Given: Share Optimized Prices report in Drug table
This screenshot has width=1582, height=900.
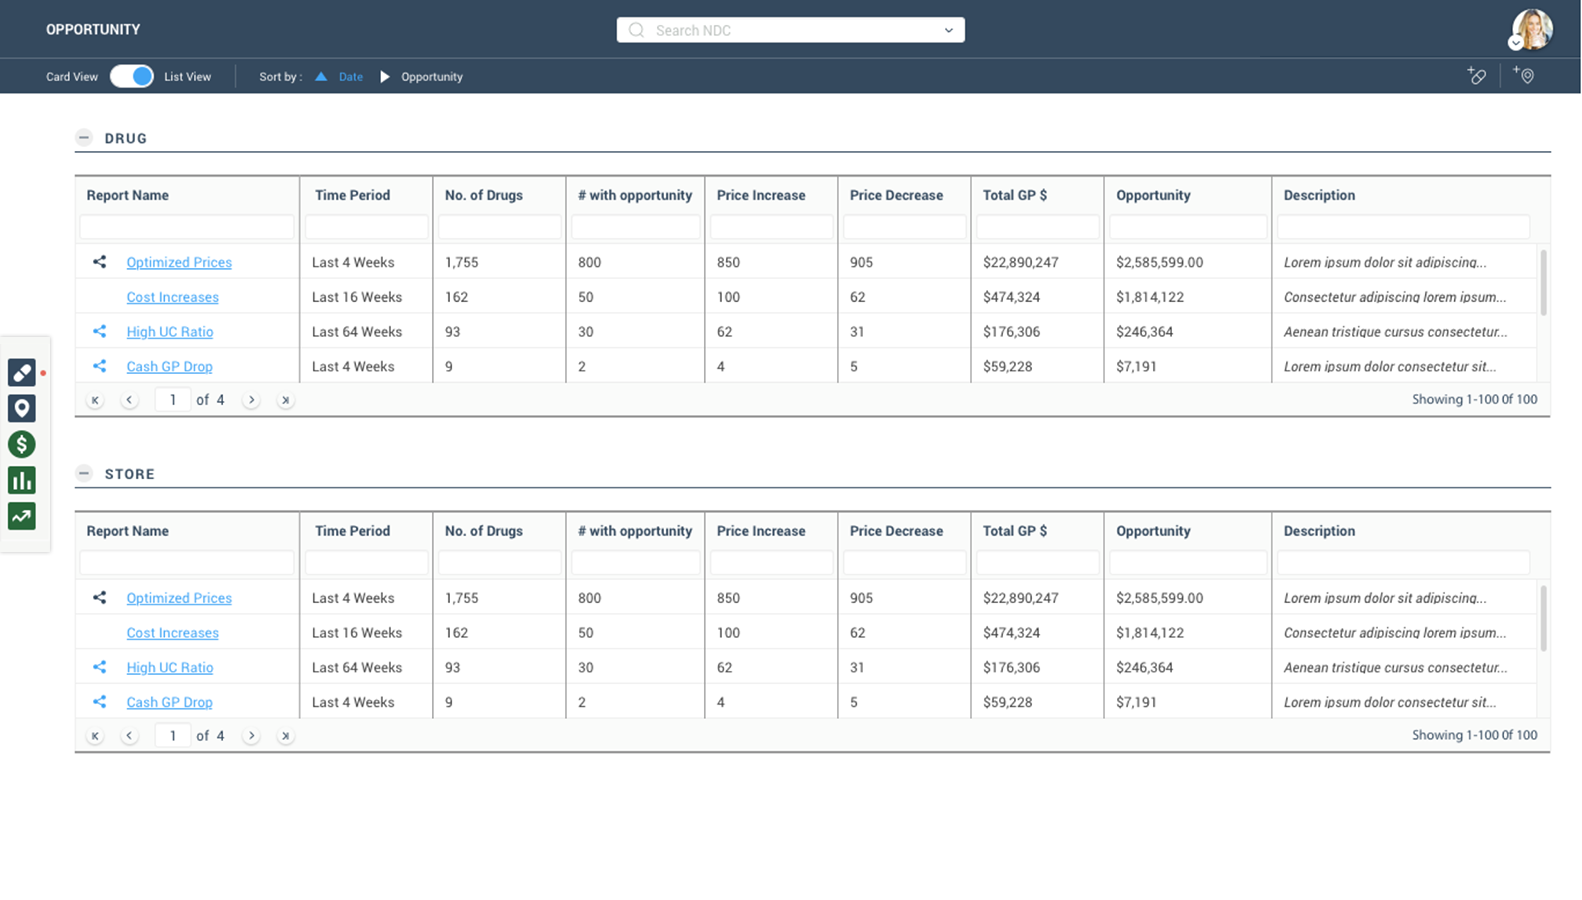Looking at the screenshot, I should click(x=99, y=262).
